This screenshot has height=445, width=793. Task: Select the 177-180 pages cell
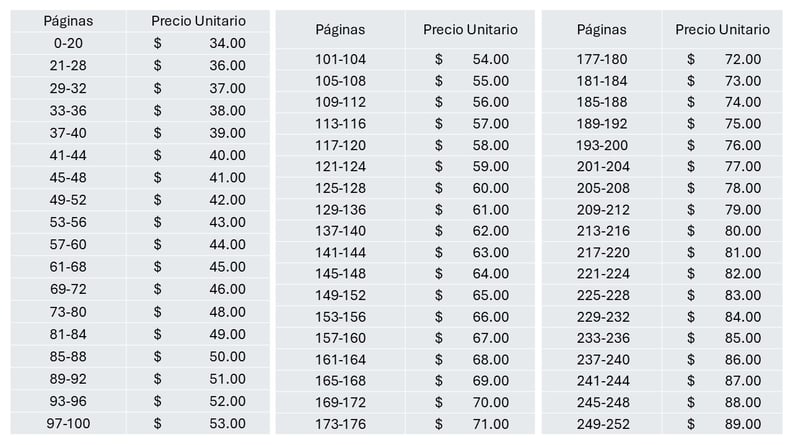602,60
